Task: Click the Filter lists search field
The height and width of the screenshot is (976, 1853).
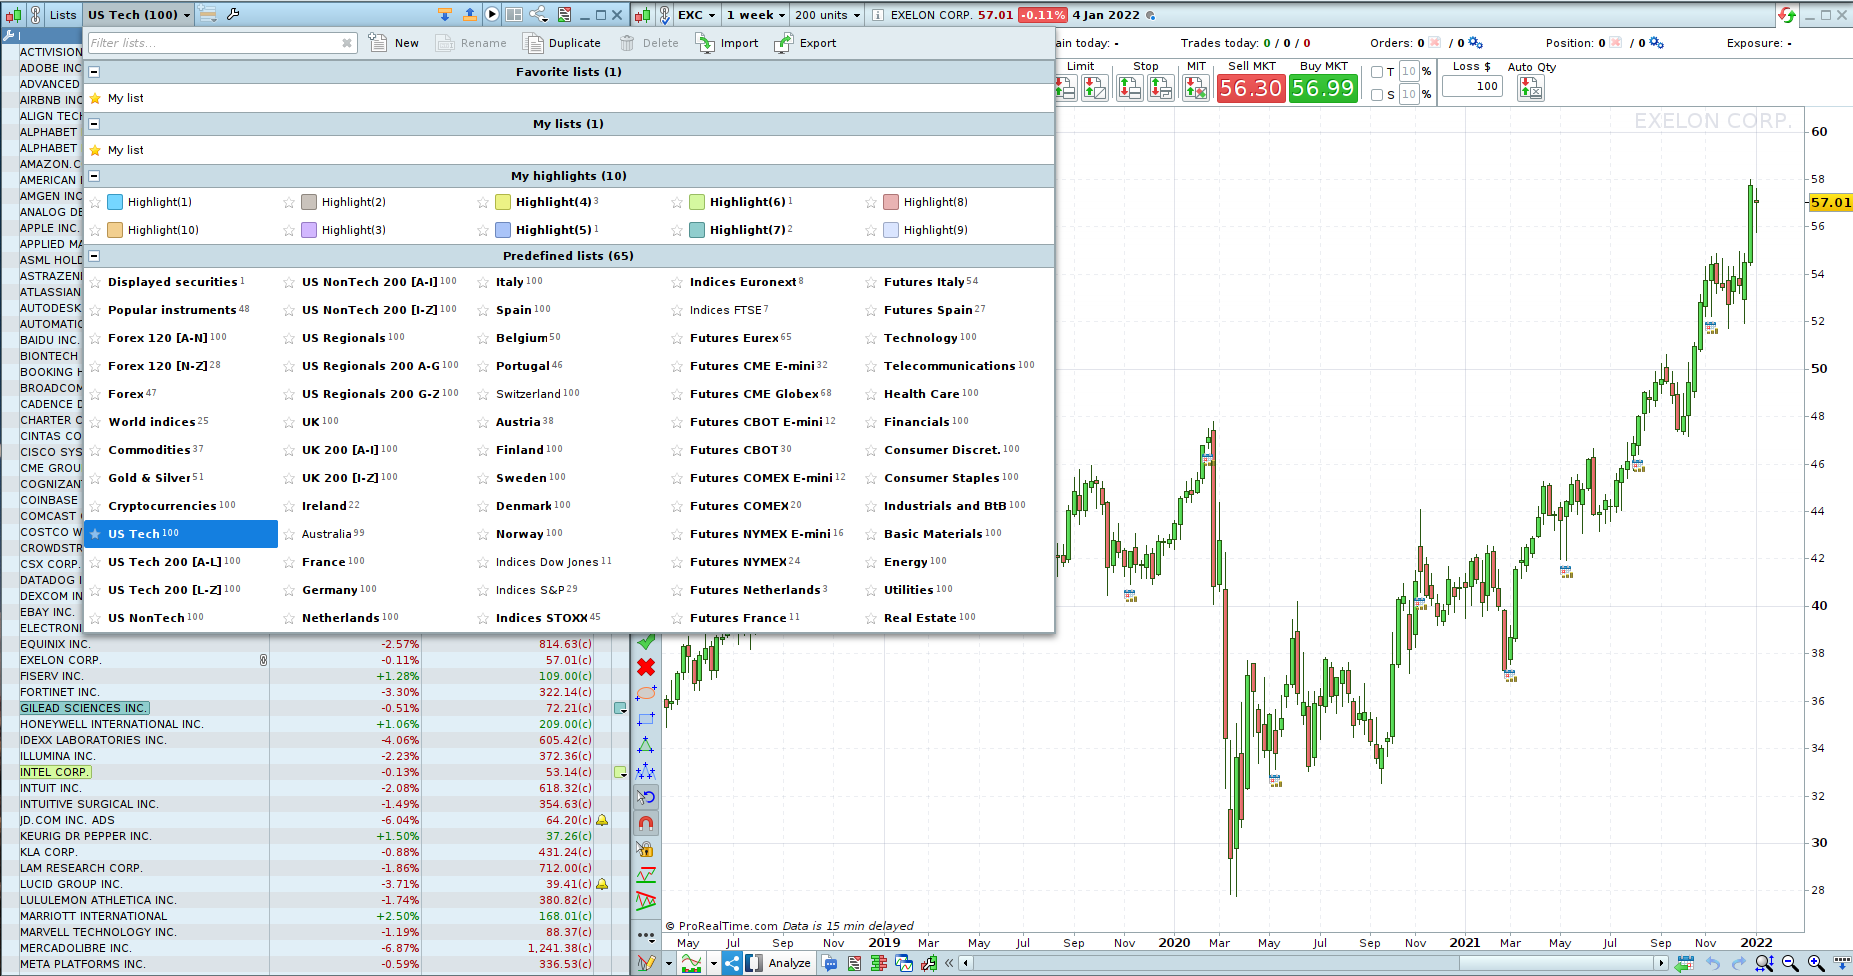Action: tap(221, 43)
